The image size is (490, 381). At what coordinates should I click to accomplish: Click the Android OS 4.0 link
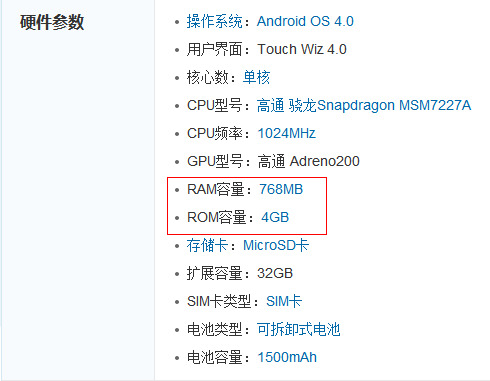305,21
